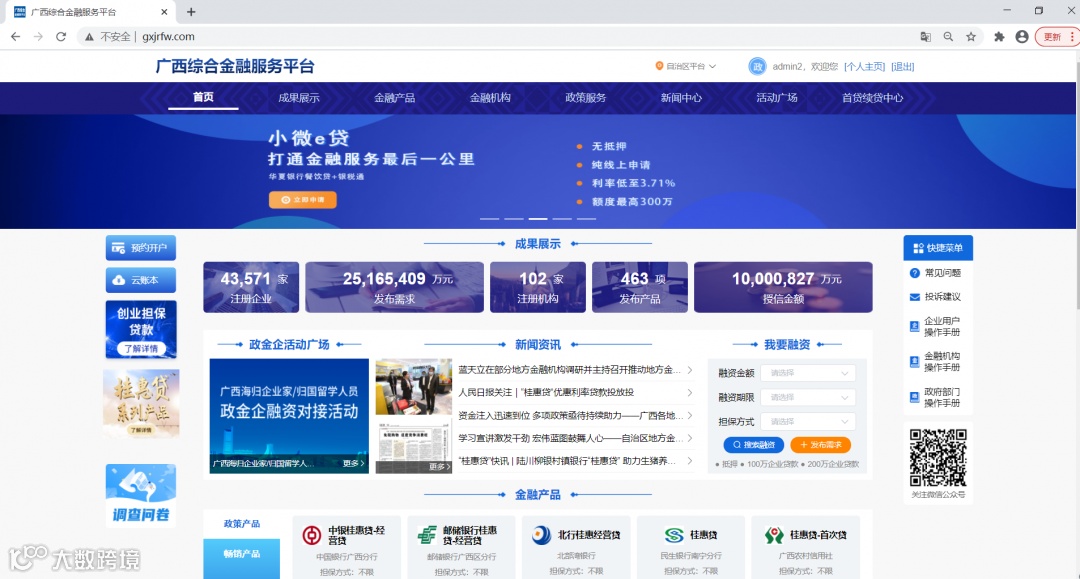The height and width of the screenshot is (579, 1080).
Task: Select the last banner carousel indicator
Action: click(586, 219)
